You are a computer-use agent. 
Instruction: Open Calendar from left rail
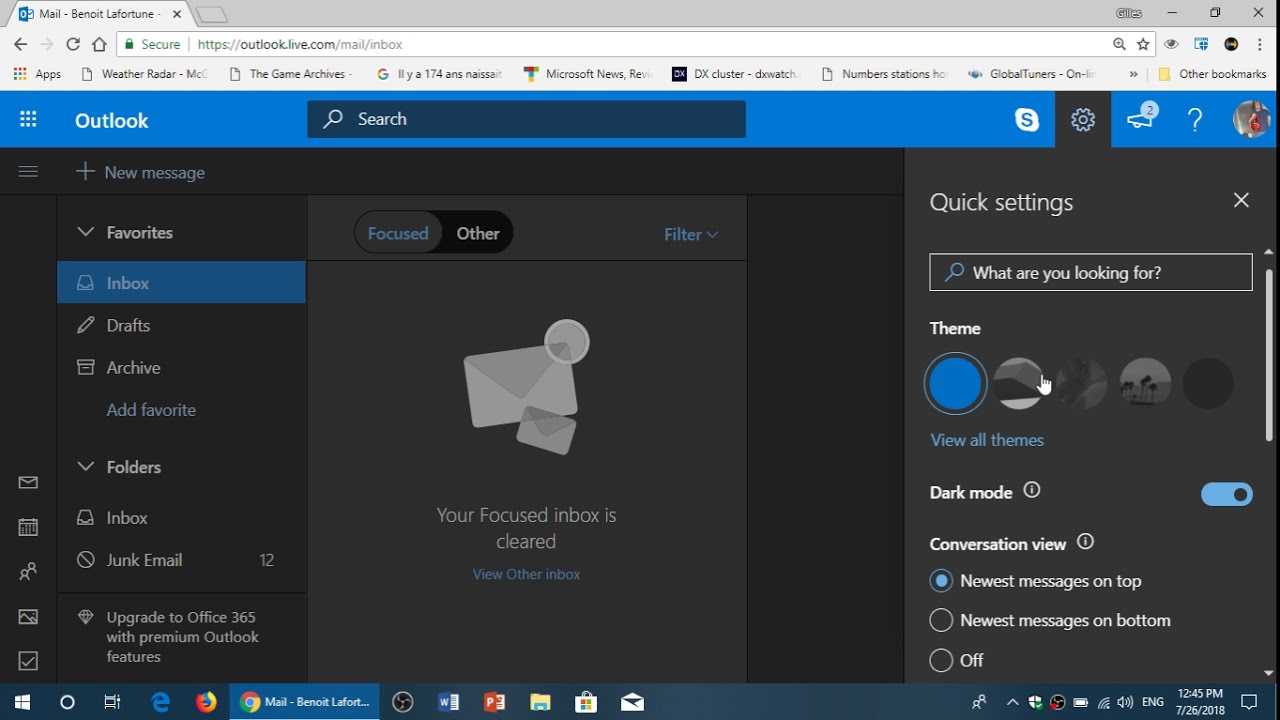point(28,527)
